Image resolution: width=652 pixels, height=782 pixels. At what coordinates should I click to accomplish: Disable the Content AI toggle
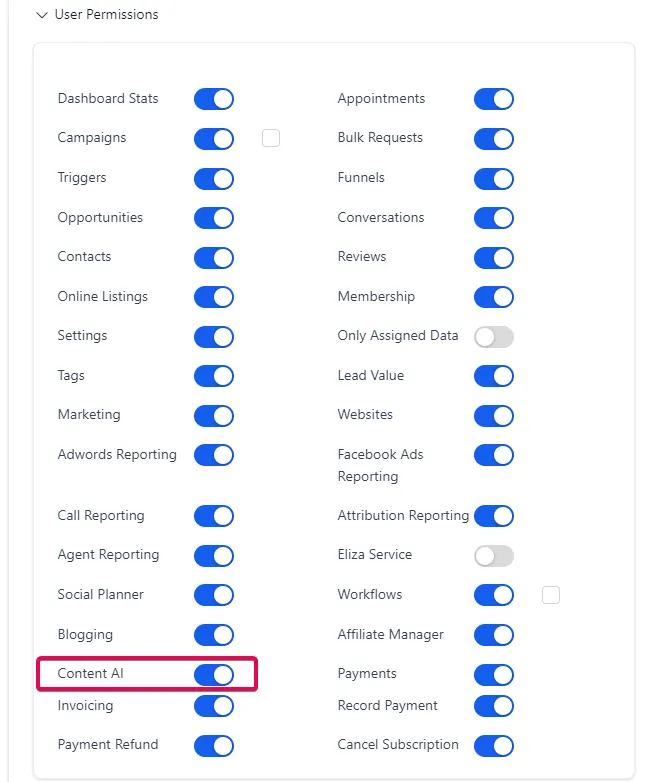[x=214, y=675]
